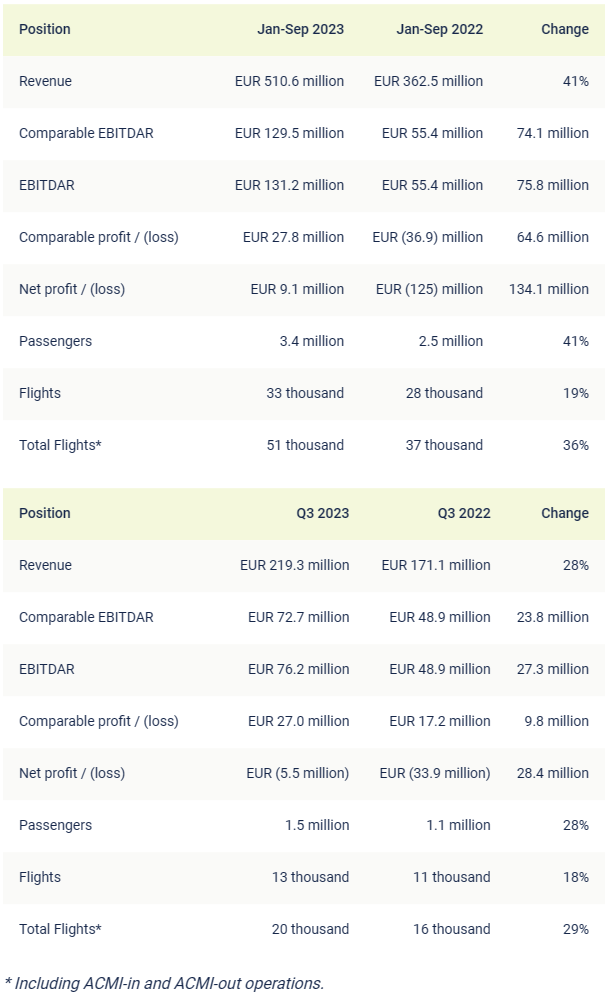Click the ACMI-in and ACMI-out footnote text
Image resolution: width=607 pixels, height=998 pixels.
[164, 983]
